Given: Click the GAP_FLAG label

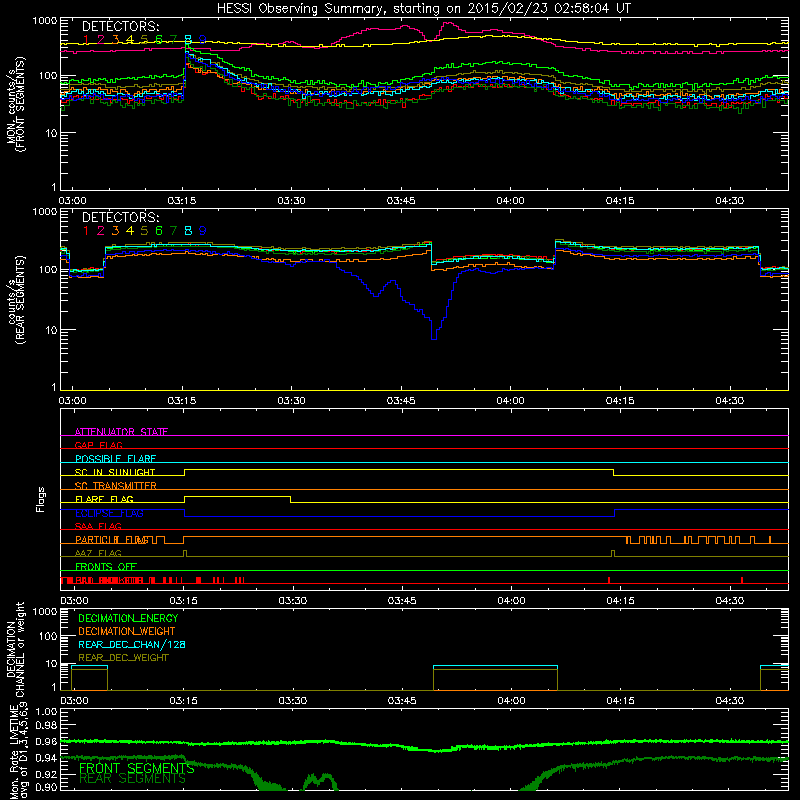Looking at the screenshot, I should point(98,445).
